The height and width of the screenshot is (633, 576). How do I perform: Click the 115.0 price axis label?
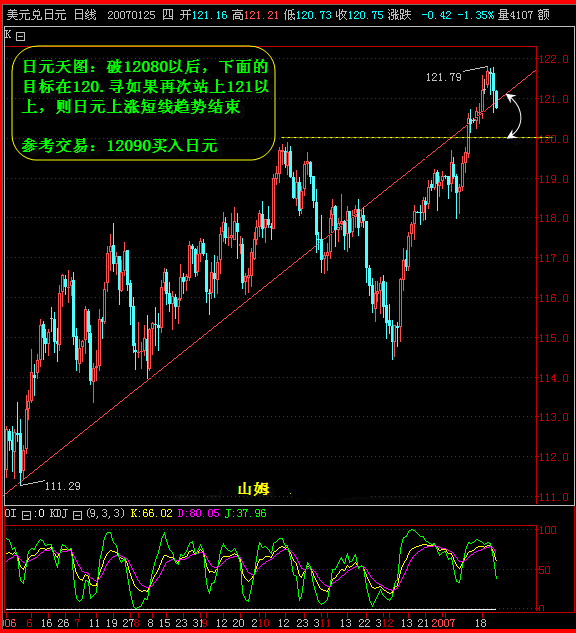pos(553,338)
